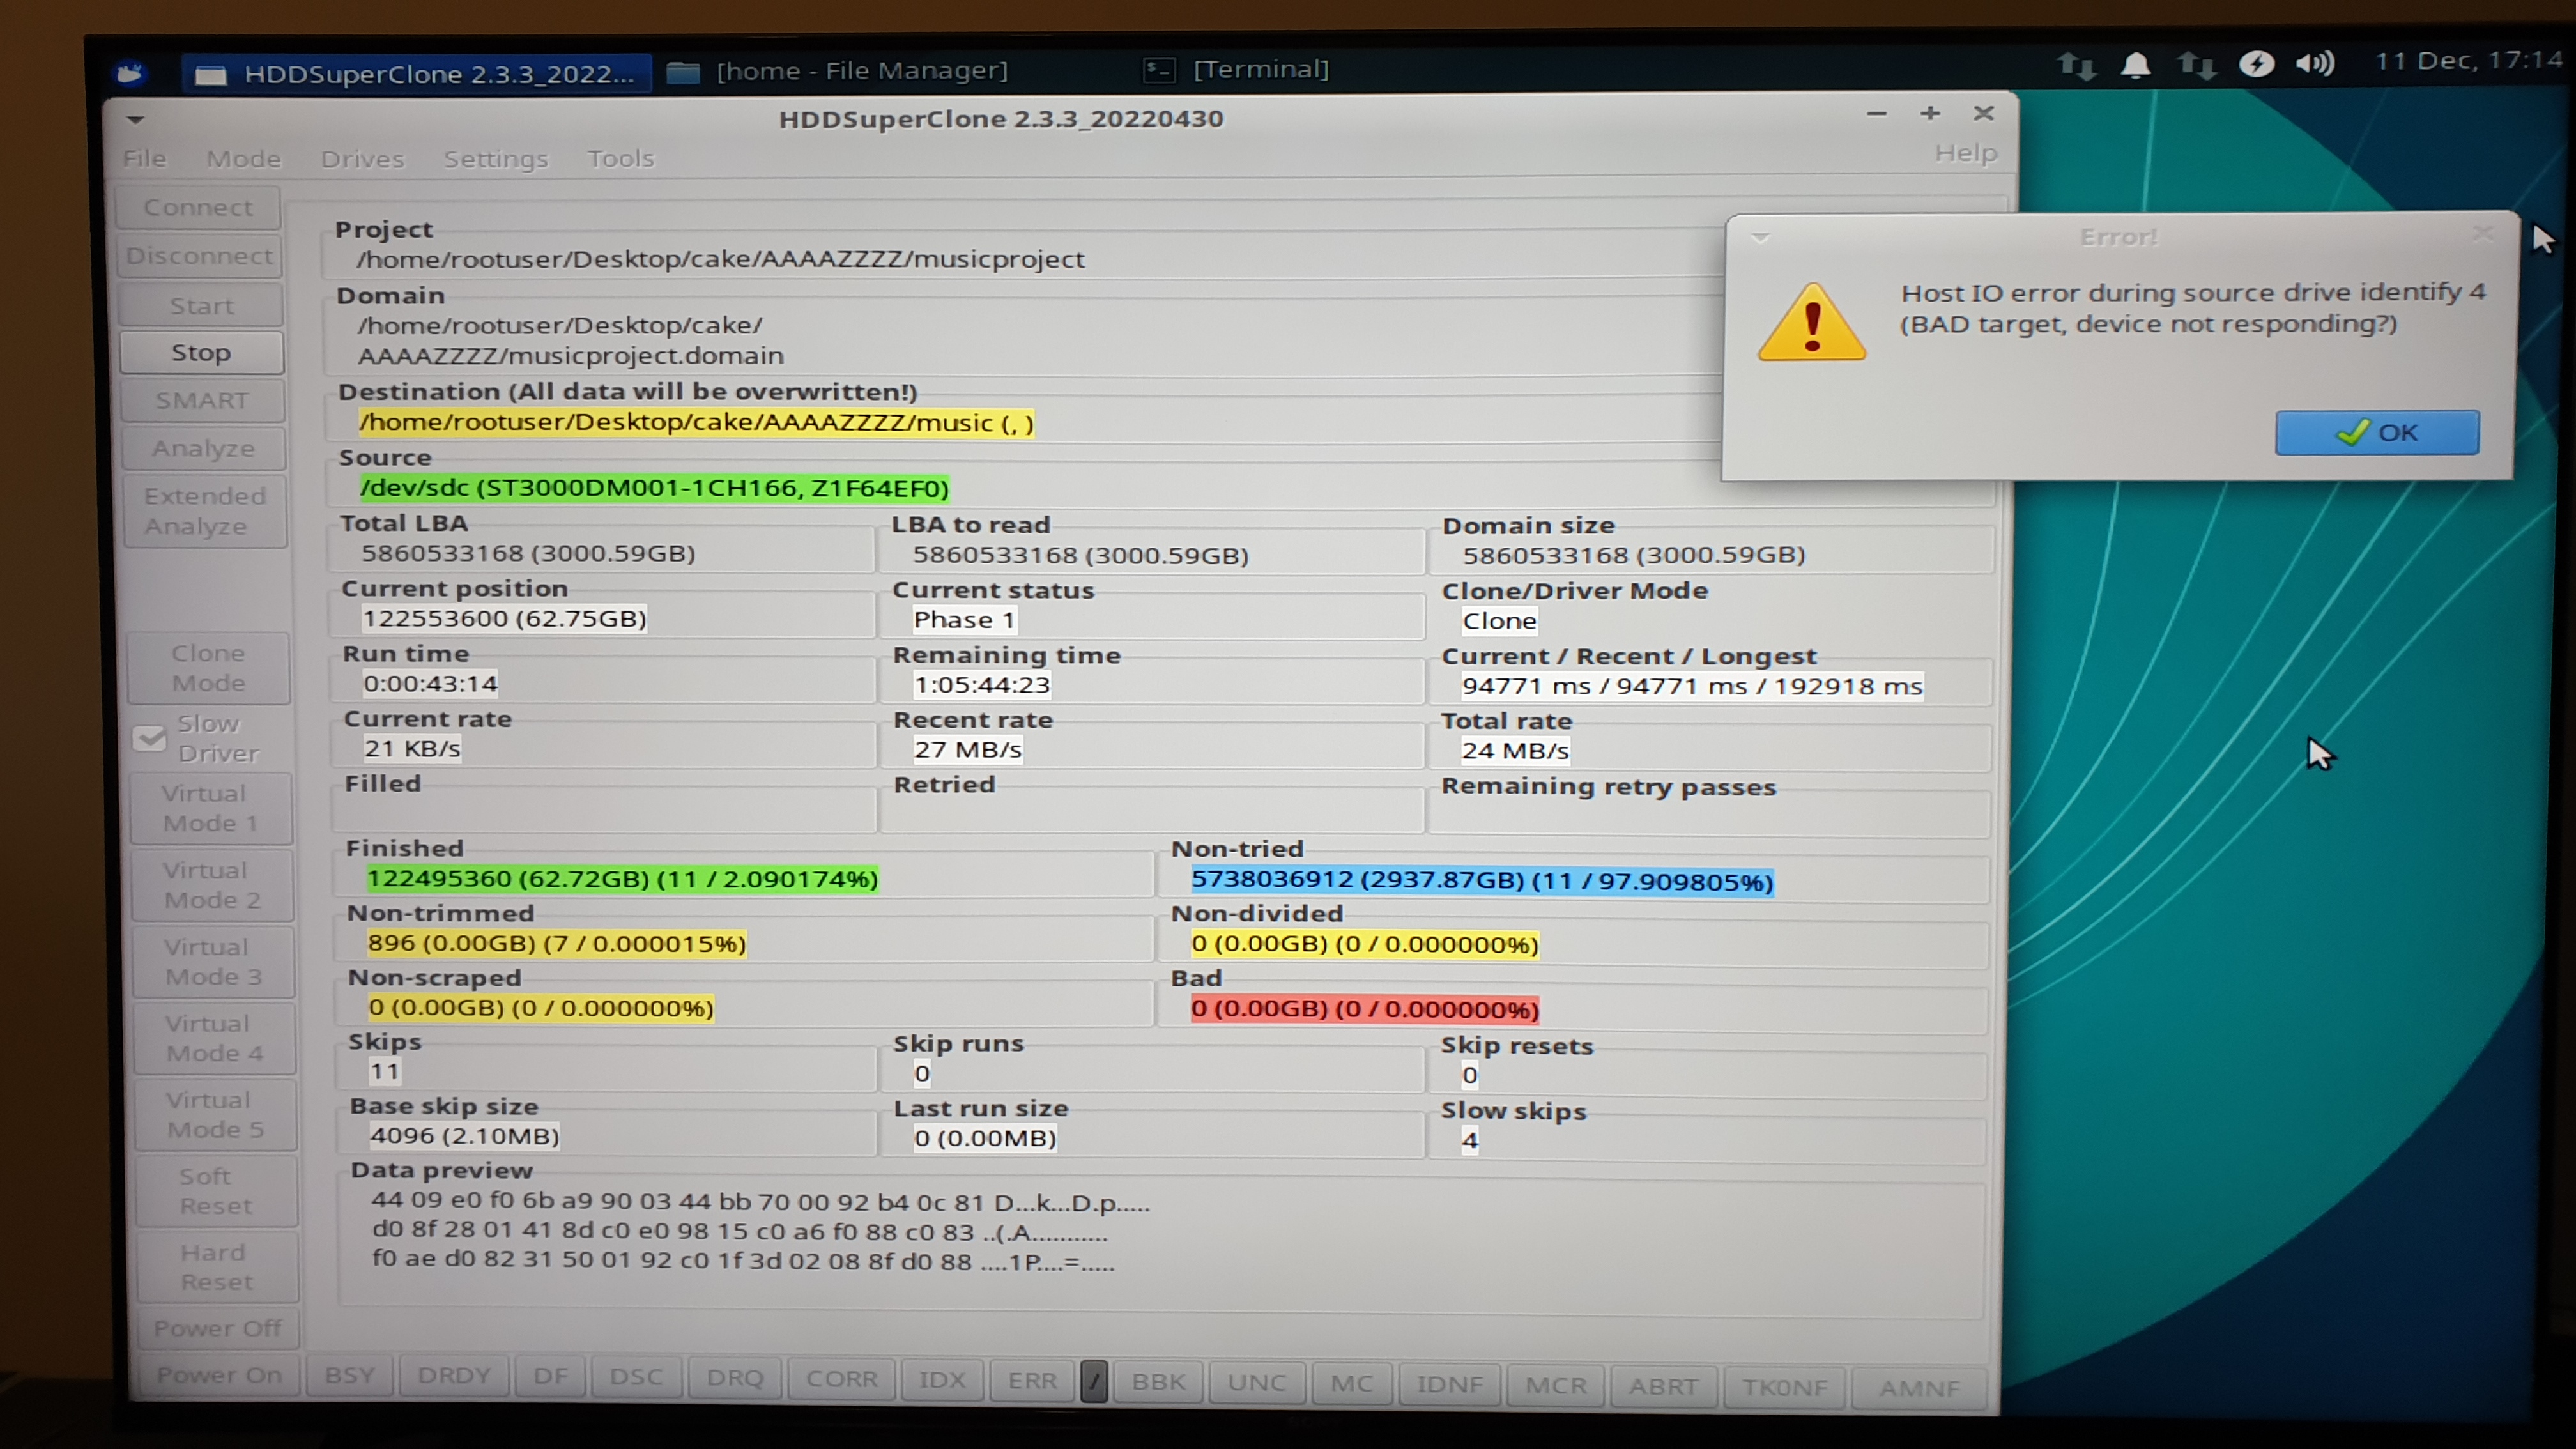Open the Error dialog window menu arrow
This screenshot has height=1449, width=2576.
[x=1761, y=238]
